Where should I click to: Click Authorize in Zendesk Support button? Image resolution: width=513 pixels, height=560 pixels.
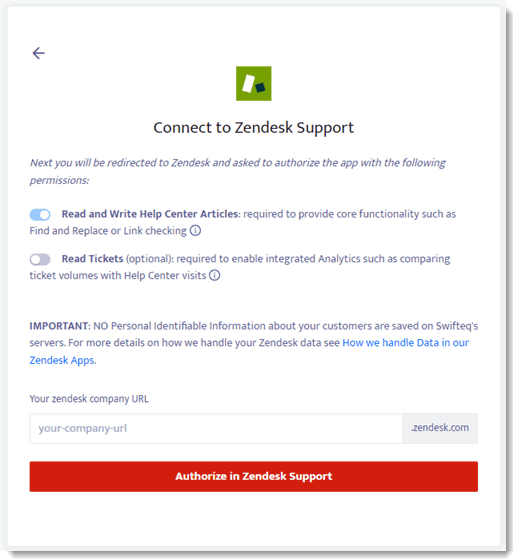[254, 476]
